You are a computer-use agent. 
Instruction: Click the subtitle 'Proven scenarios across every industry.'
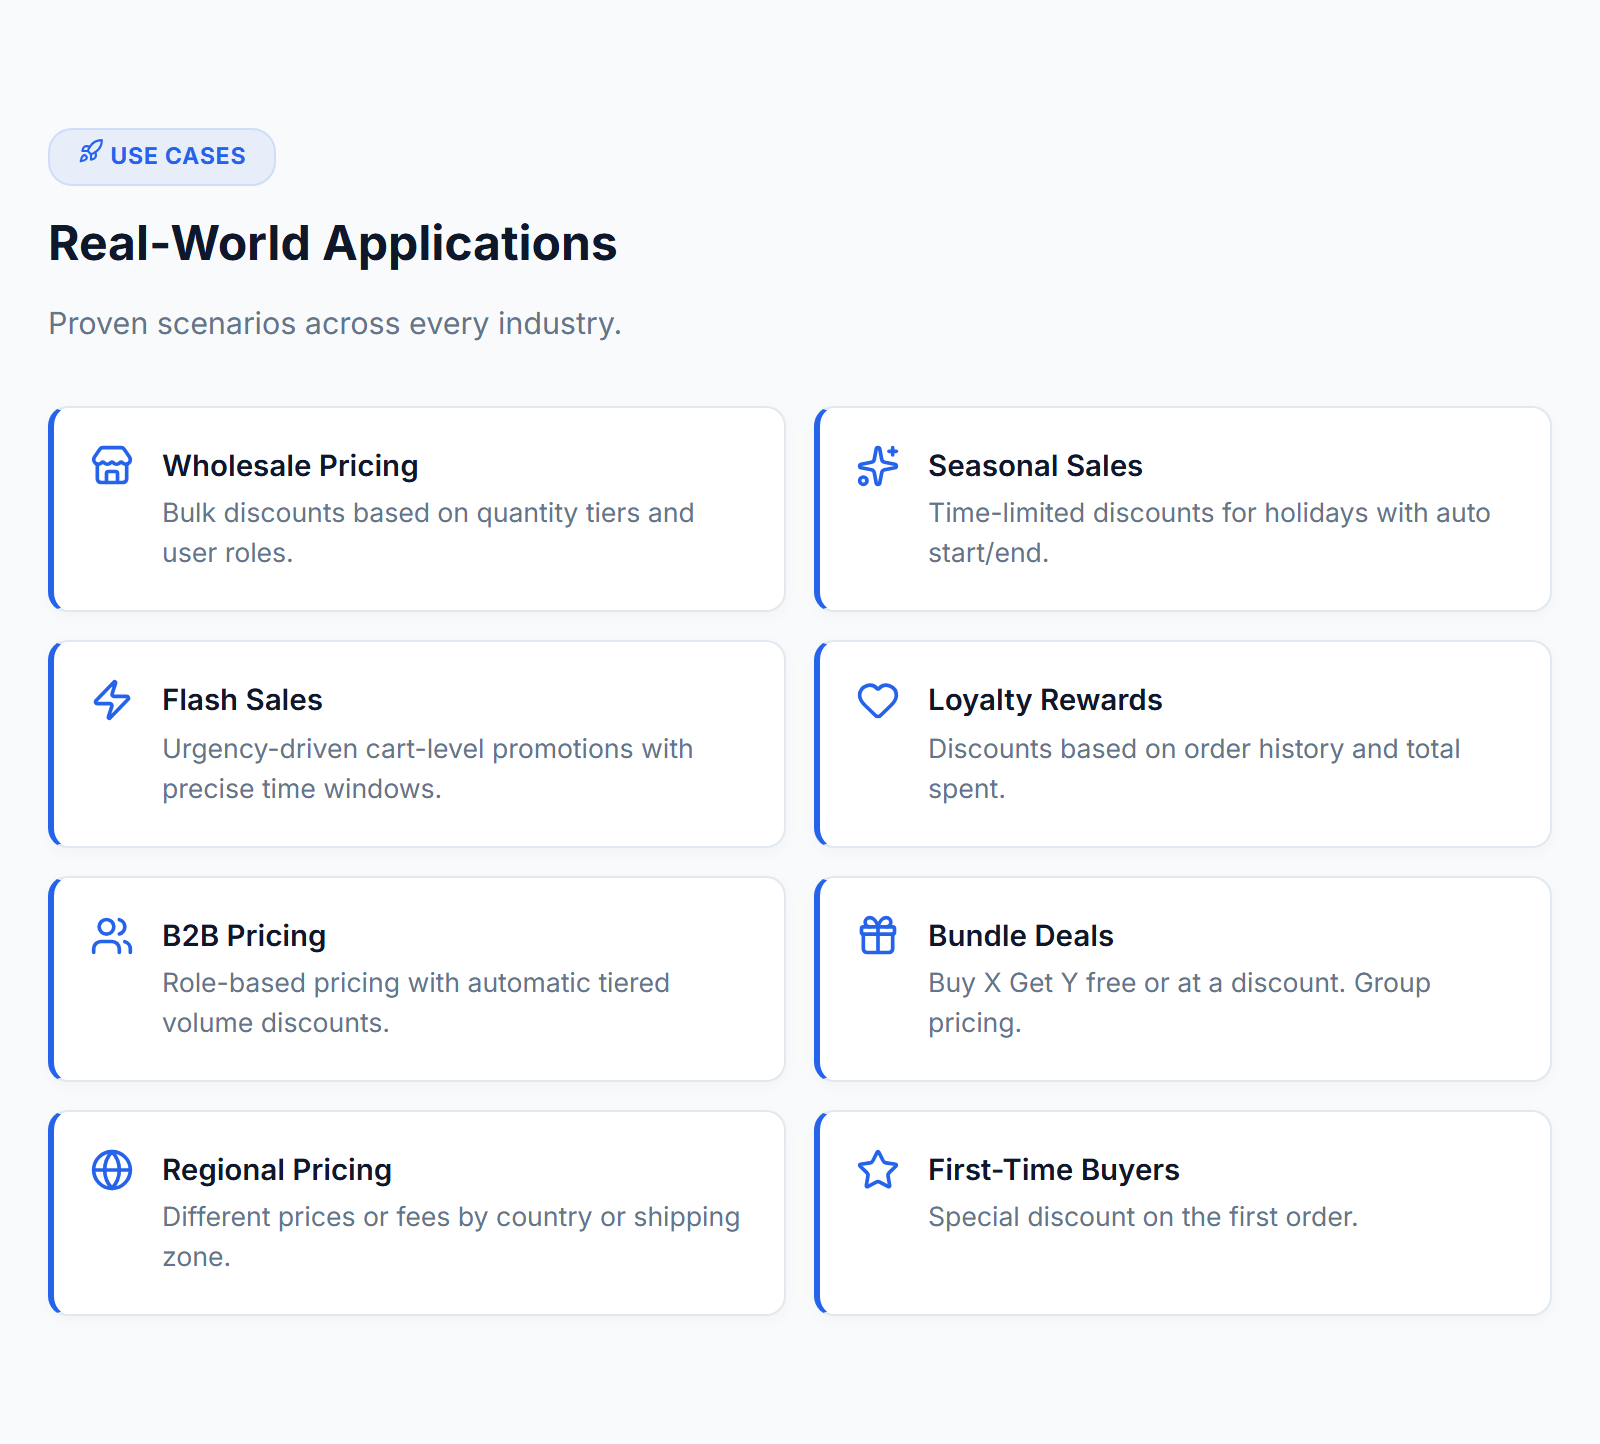pos(335,324)
